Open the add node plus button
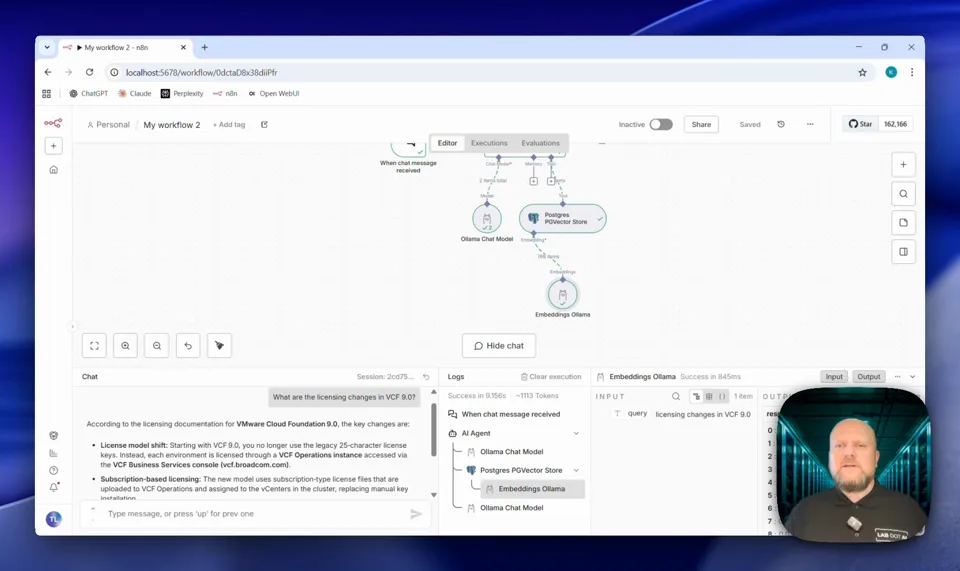The image size is (960, 571). point(903,164)
